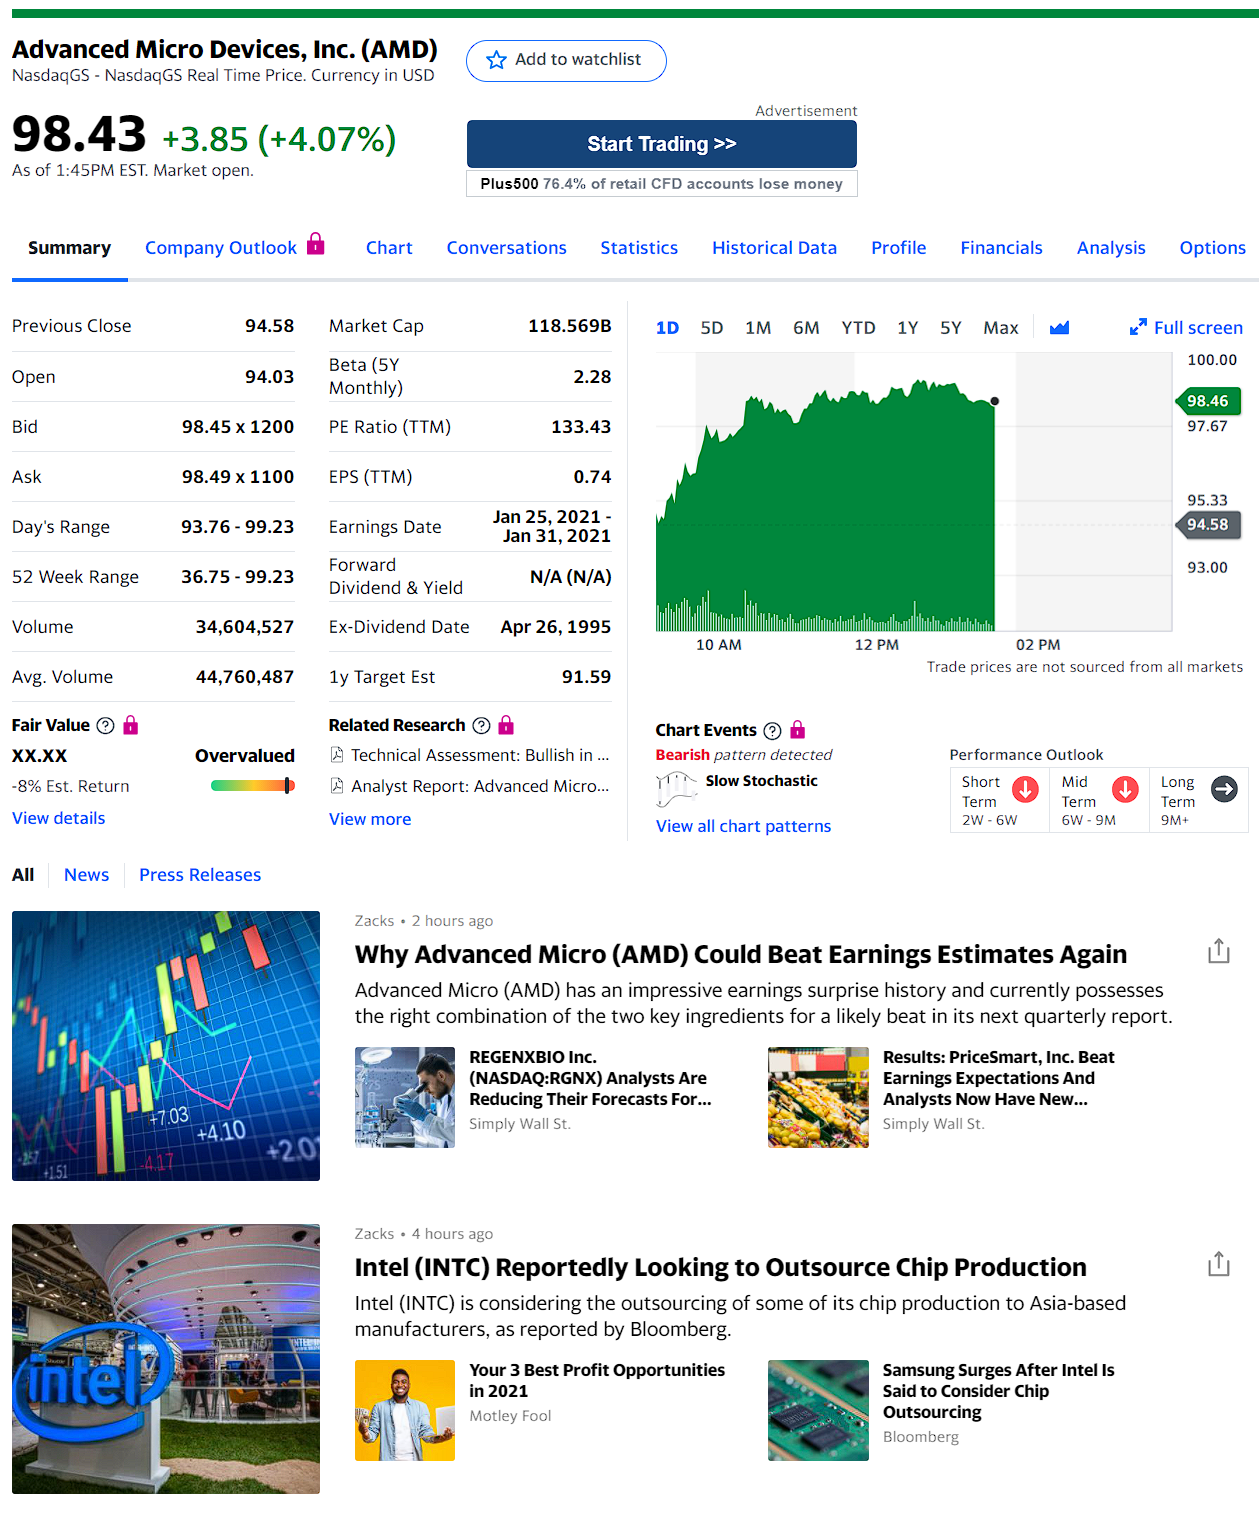Click the lock icon next to Related Research
Viewport: 1259px width, 1520px height.
coord(506,725)
